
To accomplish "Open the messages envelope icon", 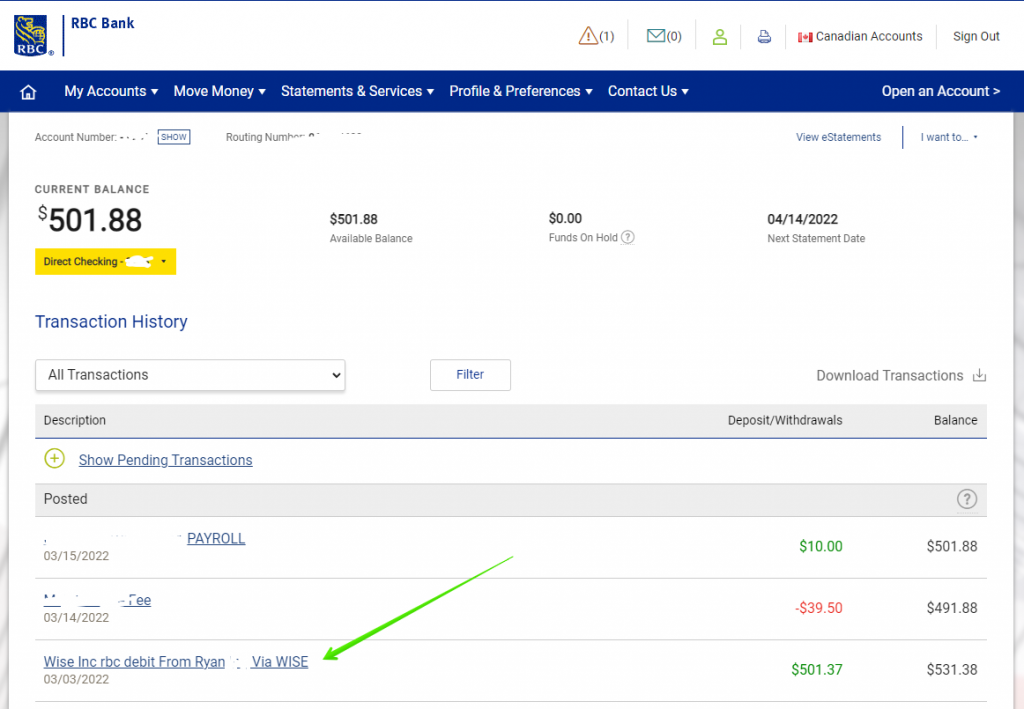I will tap(656, 35).
